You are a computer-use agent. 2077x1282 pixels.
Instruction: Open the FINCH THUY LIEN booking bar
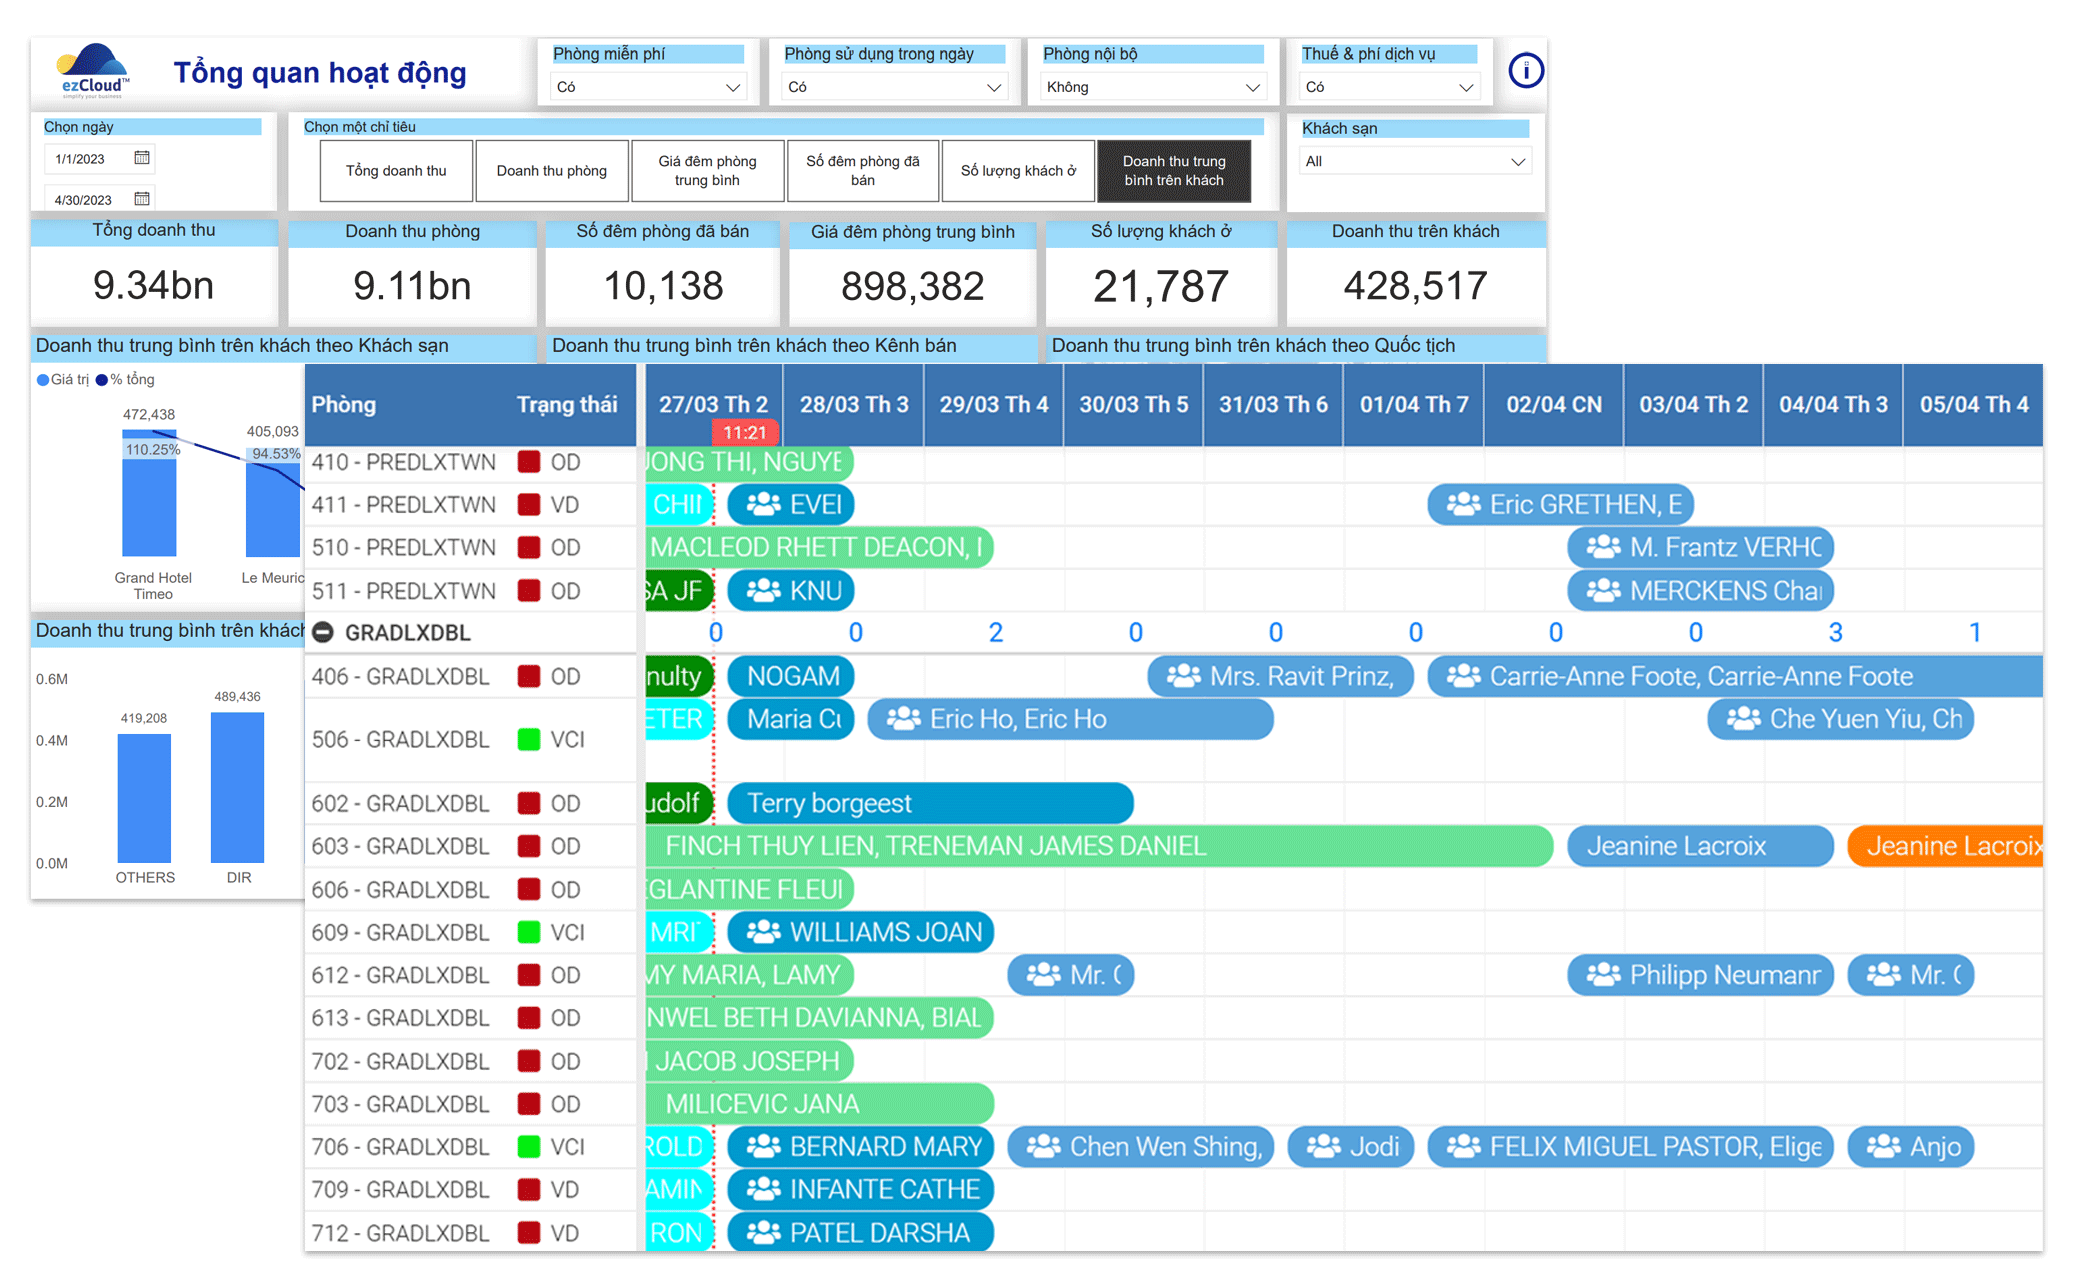pyautogui.click(x=1099, y=846)
